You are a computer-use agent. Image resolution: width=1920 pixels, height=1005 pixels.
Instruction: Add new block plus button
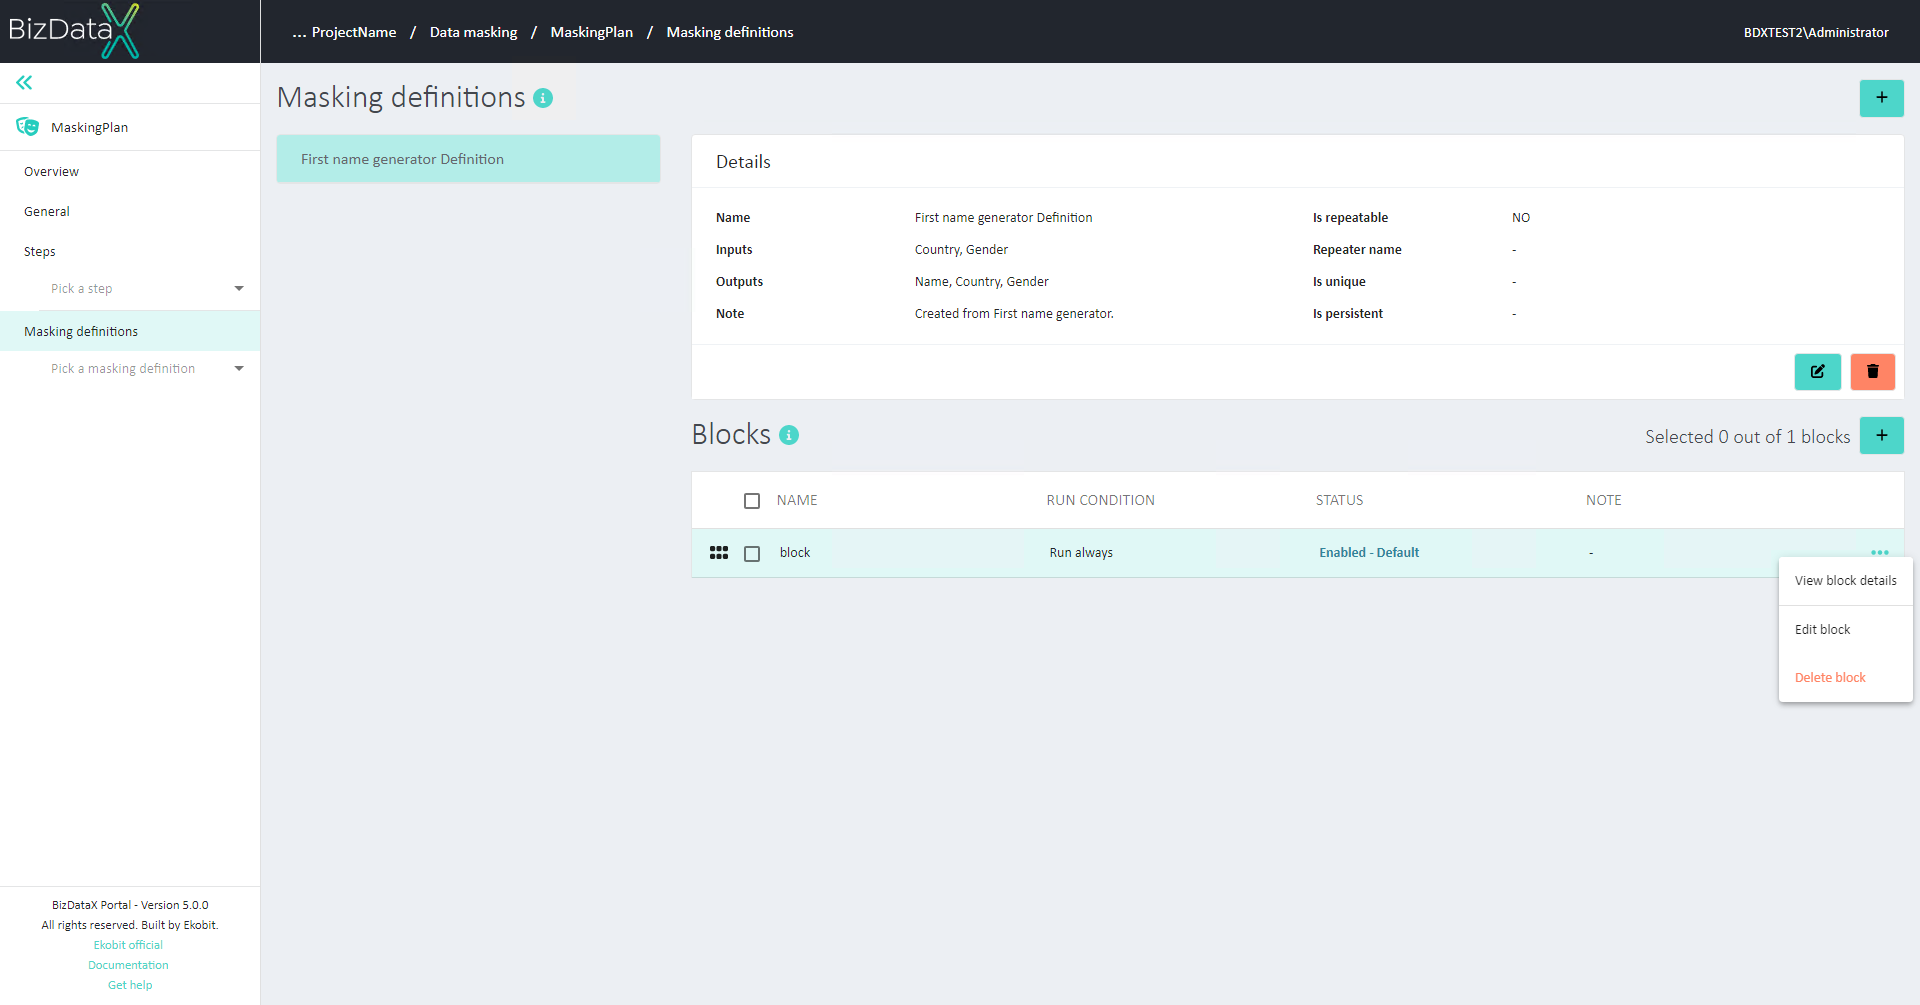tap(1881, 436)
